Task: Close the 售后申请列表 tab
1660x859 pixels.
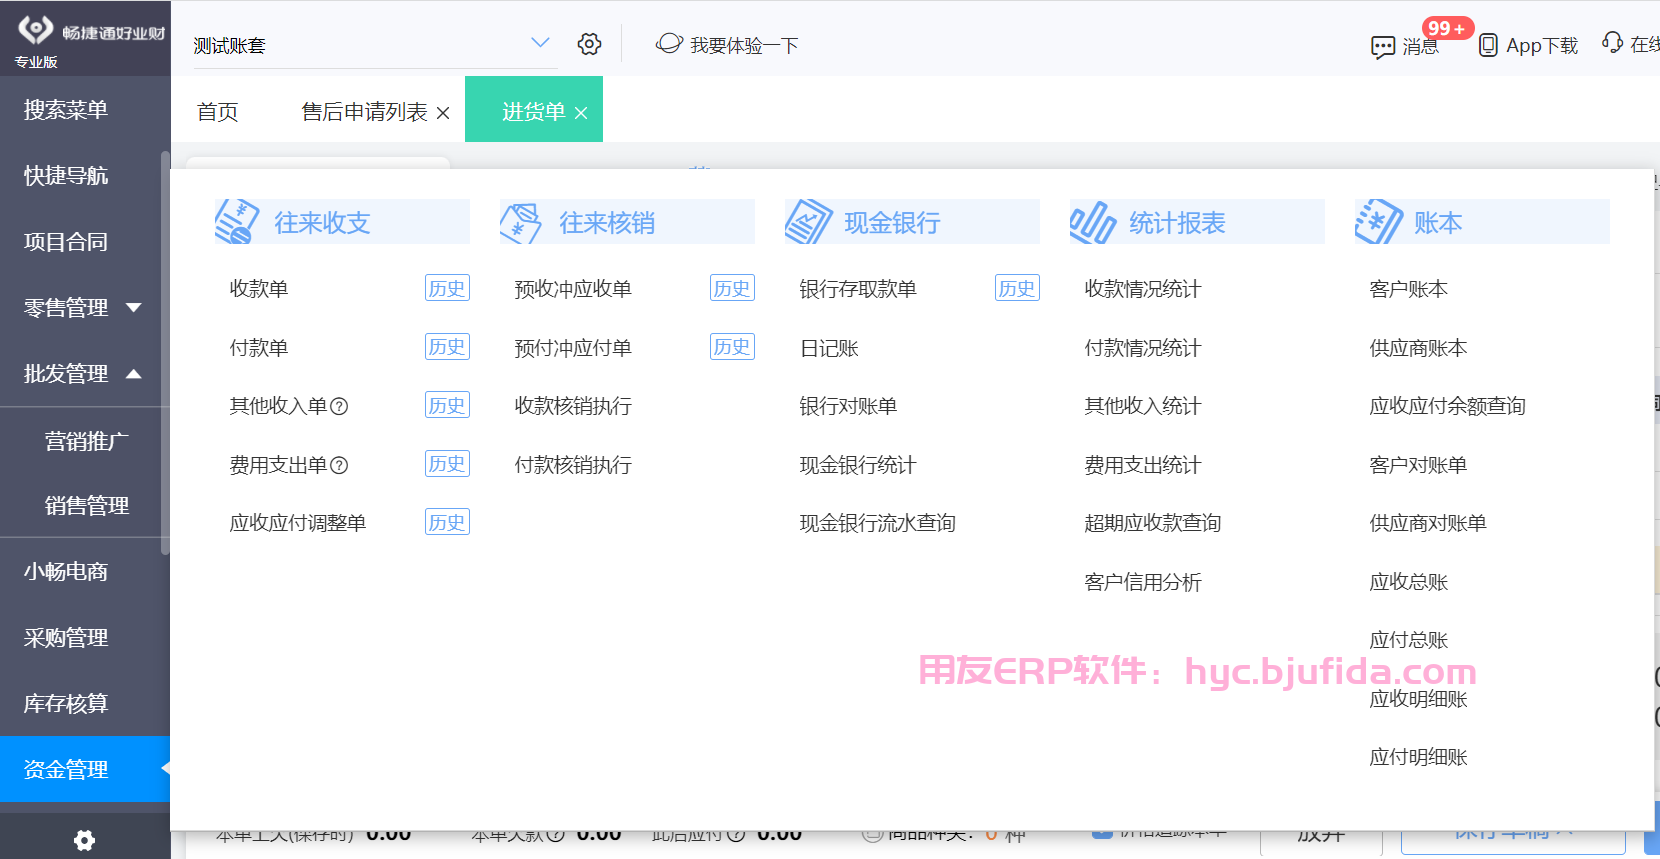Action: (443, 113)
